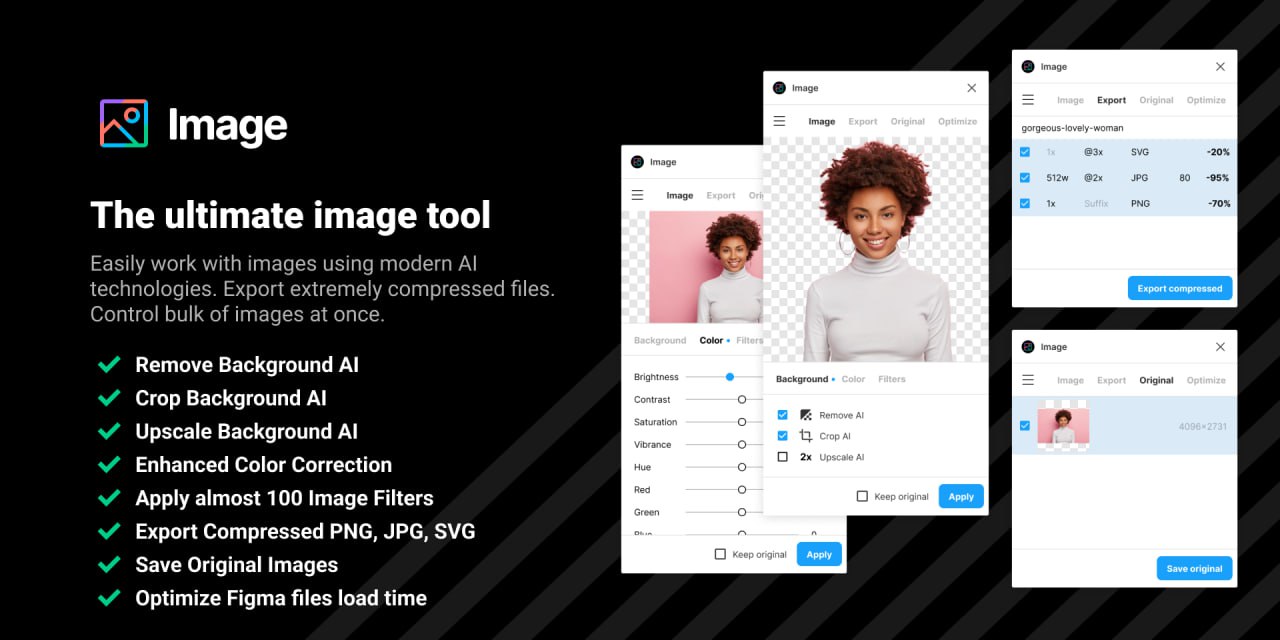The image size is (1280, 640).
Task: Open the SVG format dropdown
Action: 1140,152
